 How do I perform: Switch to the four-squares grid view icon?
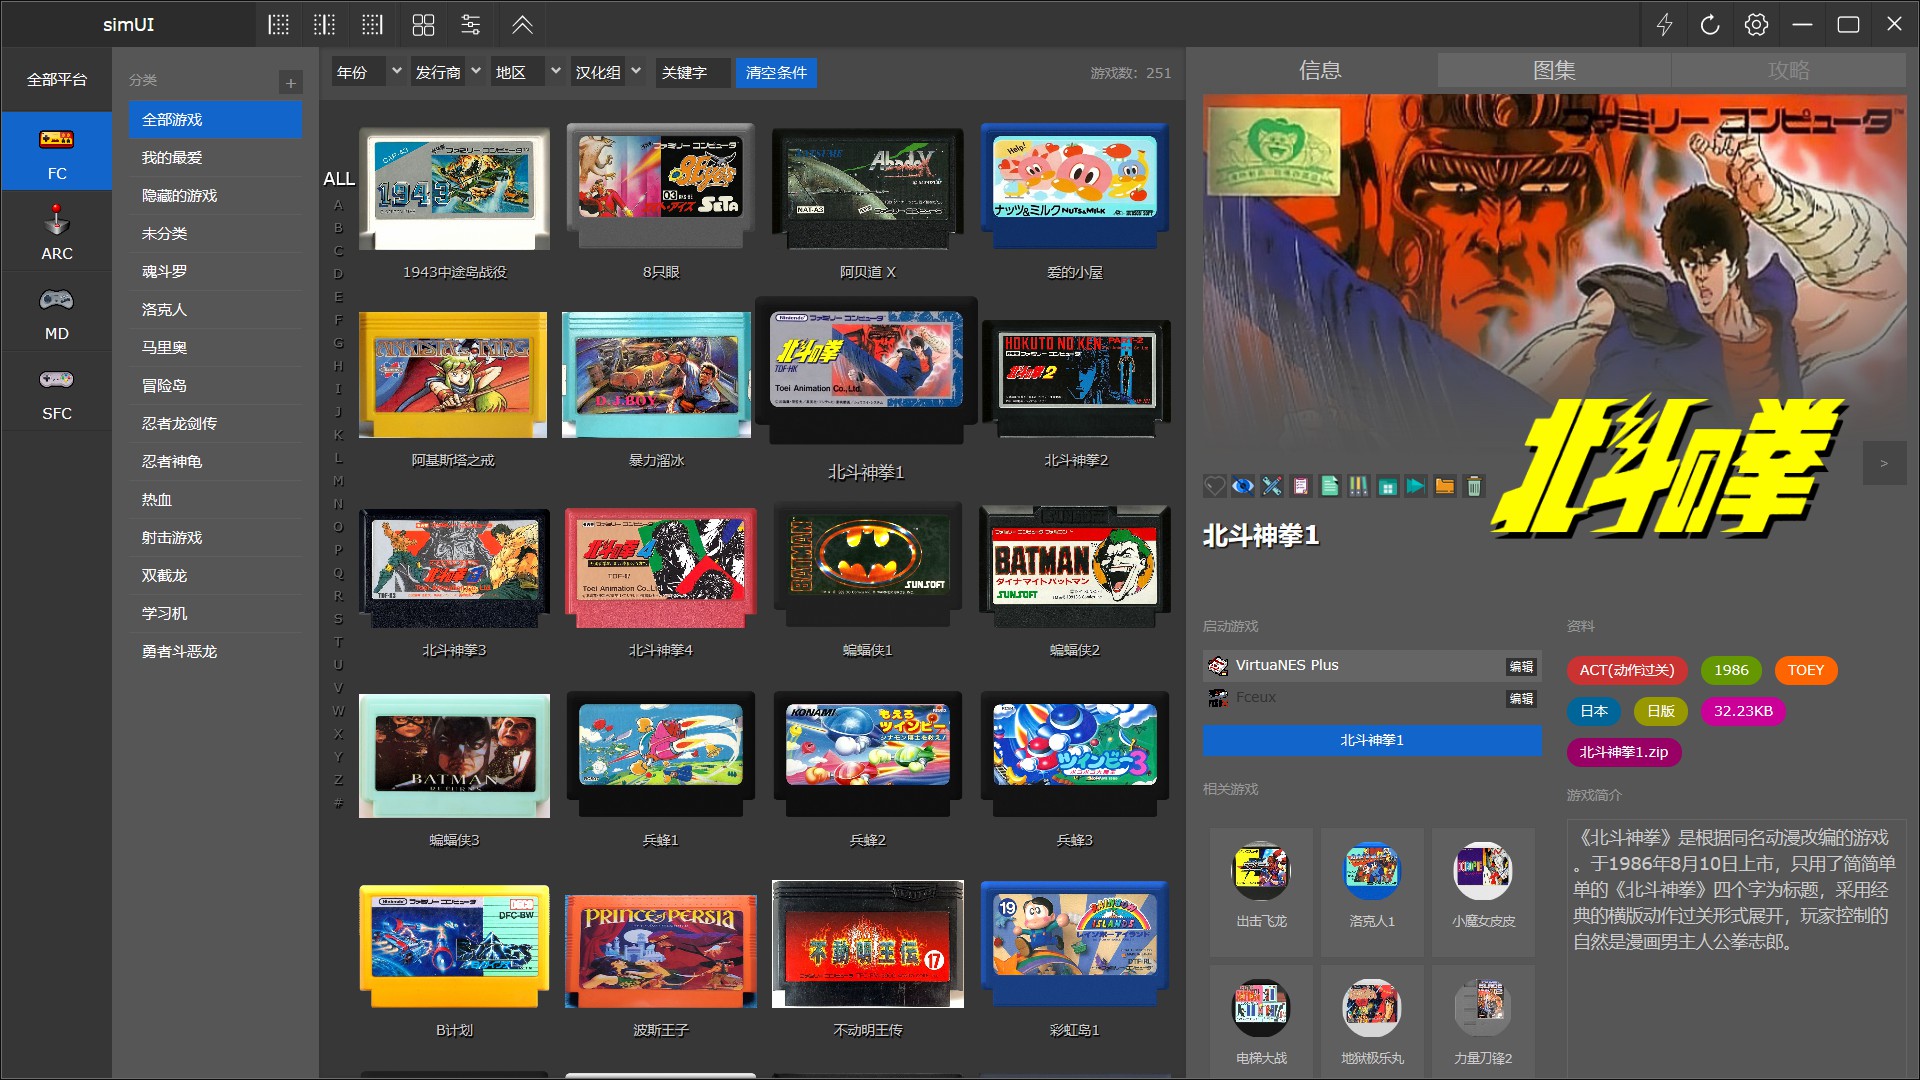[x=423, y=25]
